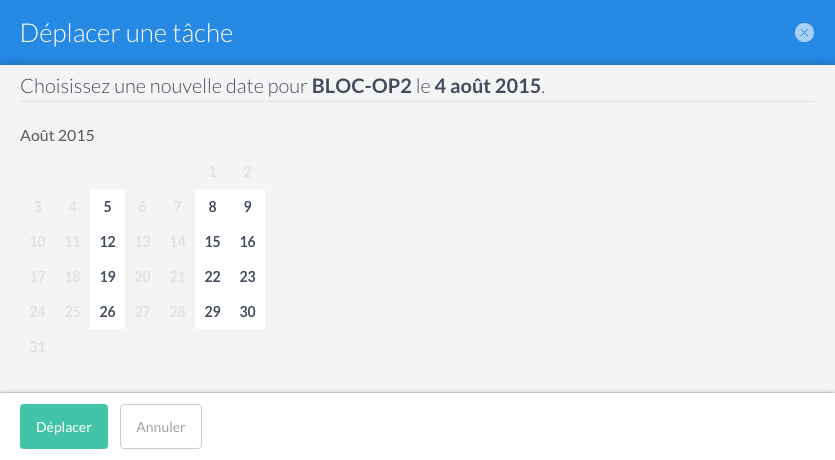This screenshot has width=835, height=460.
Task: Cancel with the Annuler button
Action: pos(161,426)
